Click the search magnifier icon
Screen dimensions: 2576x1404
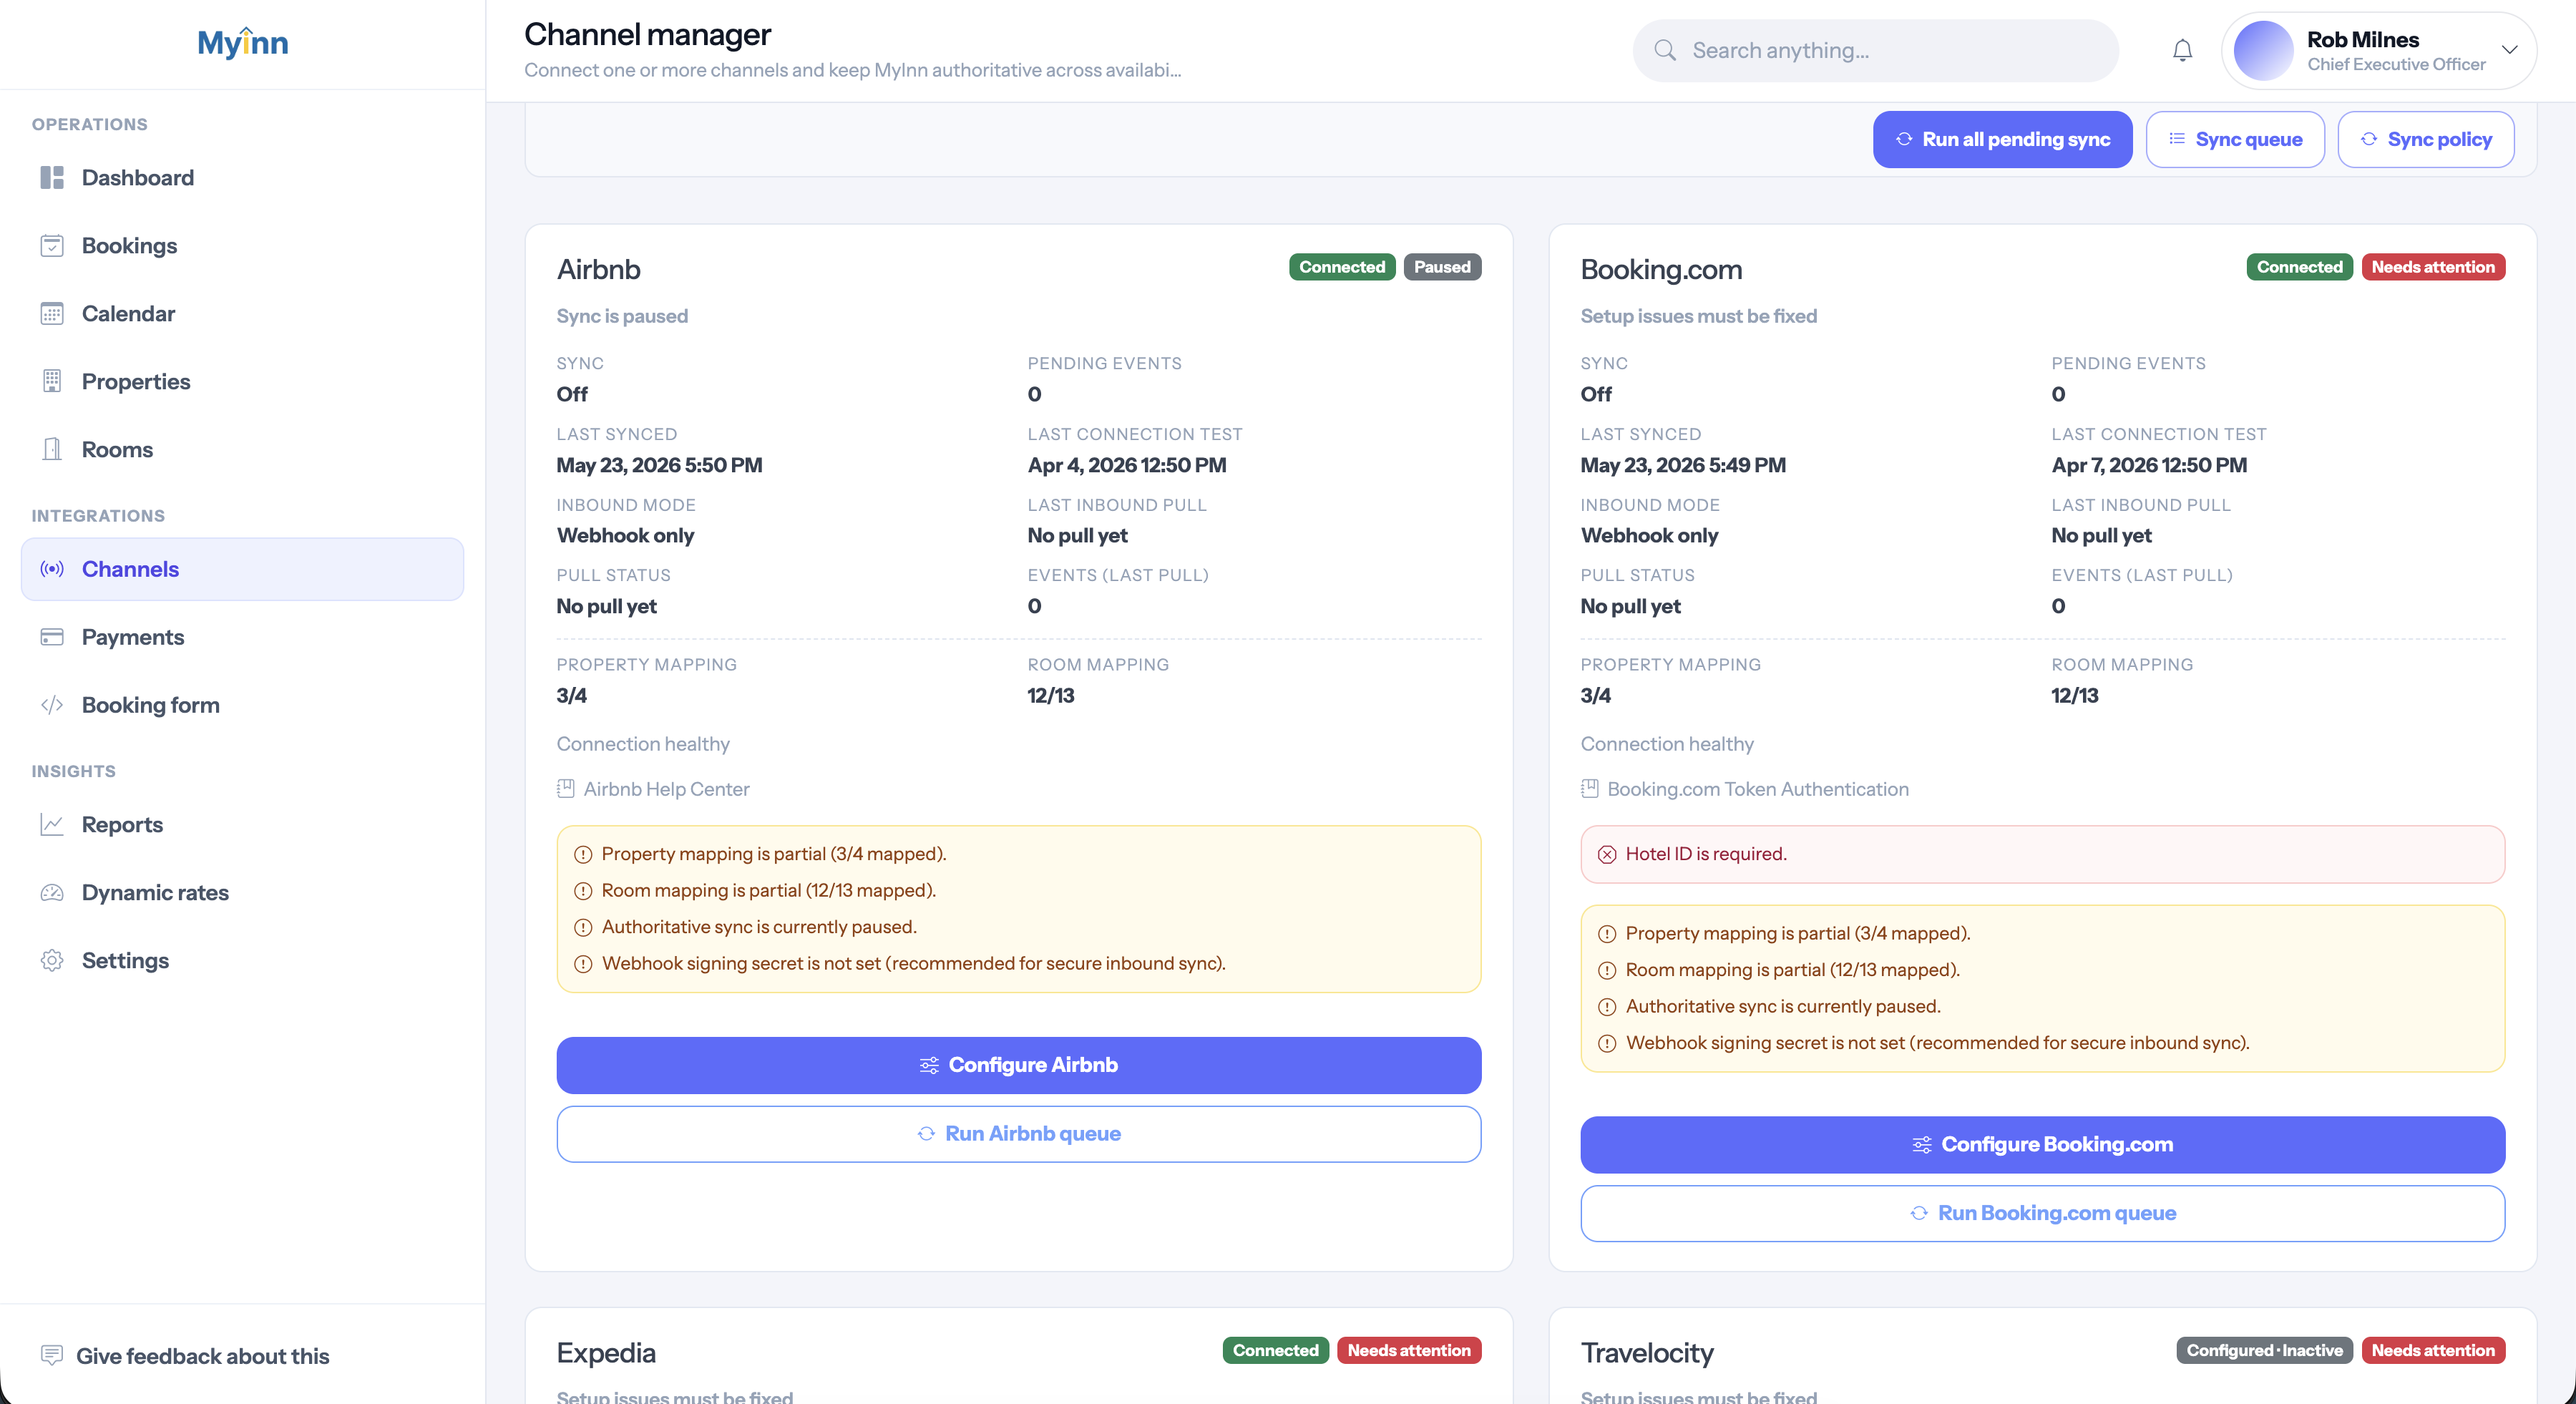tap(1664, 50)
